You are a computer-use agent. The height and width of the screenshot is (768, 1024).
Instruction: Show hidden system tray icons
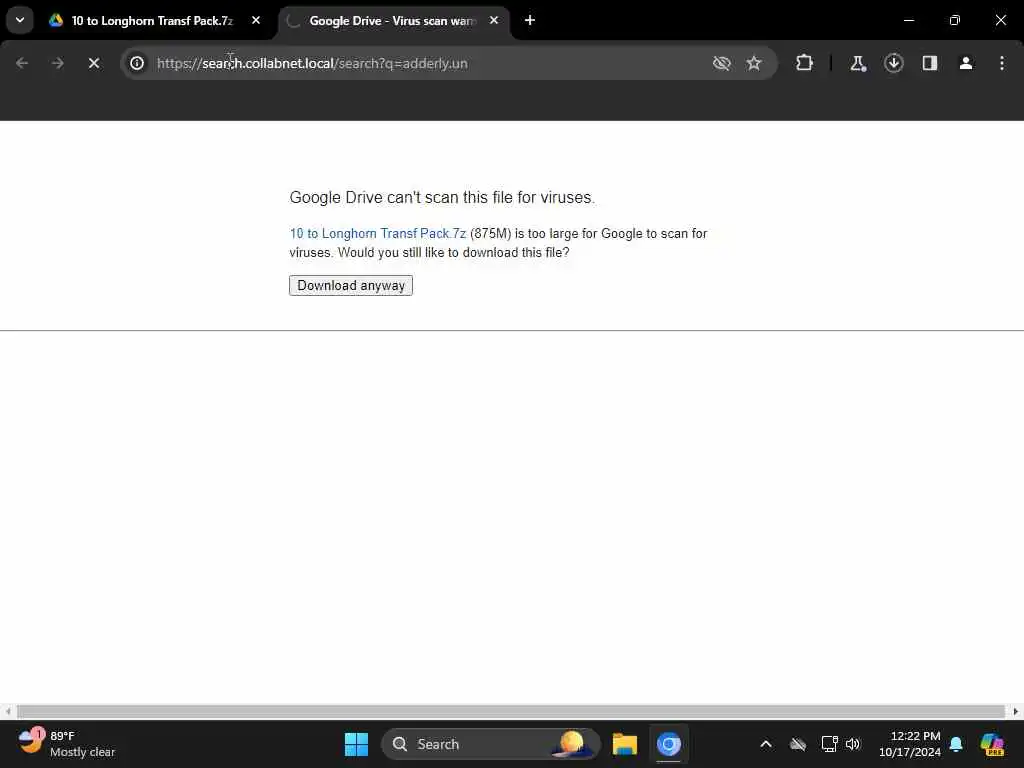(766, 744)
